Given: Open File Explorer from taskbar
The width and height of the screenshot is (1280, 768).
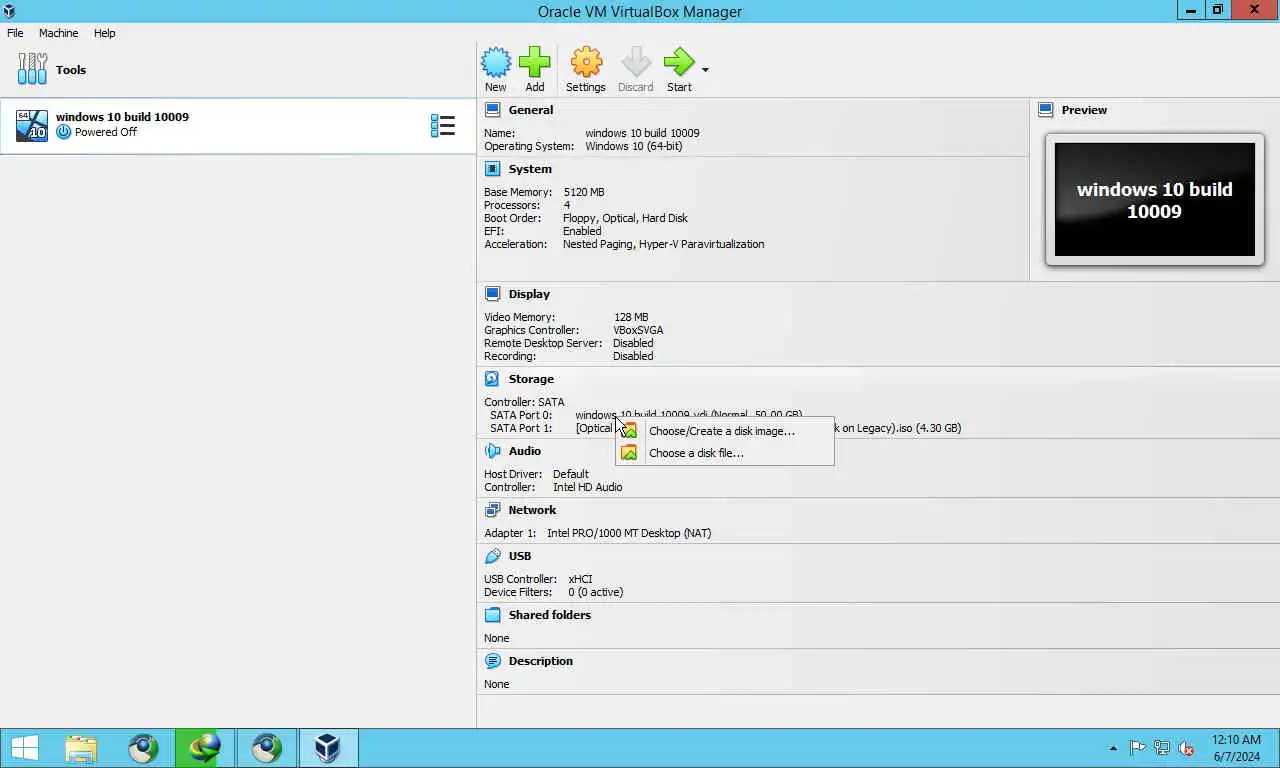Looking at the screenshot, I should pos(81,748).
